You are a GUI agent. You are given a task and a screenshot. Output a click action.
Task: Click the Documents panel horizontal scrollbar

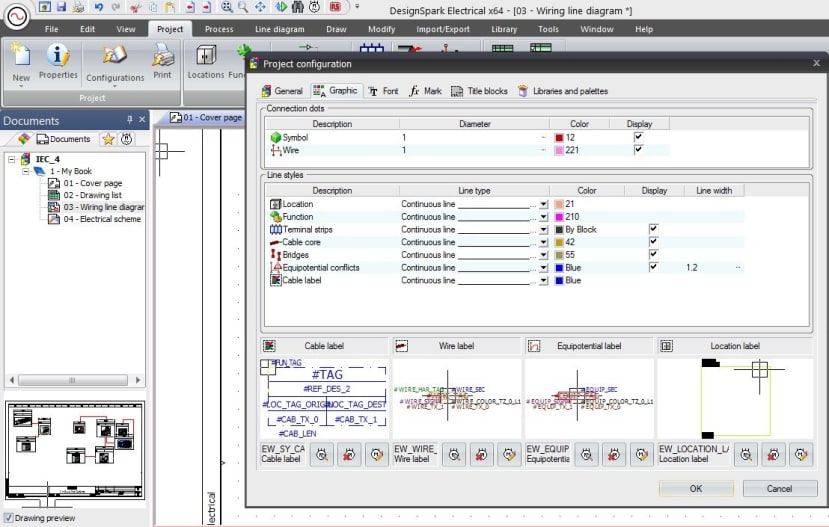coord(75,380)
